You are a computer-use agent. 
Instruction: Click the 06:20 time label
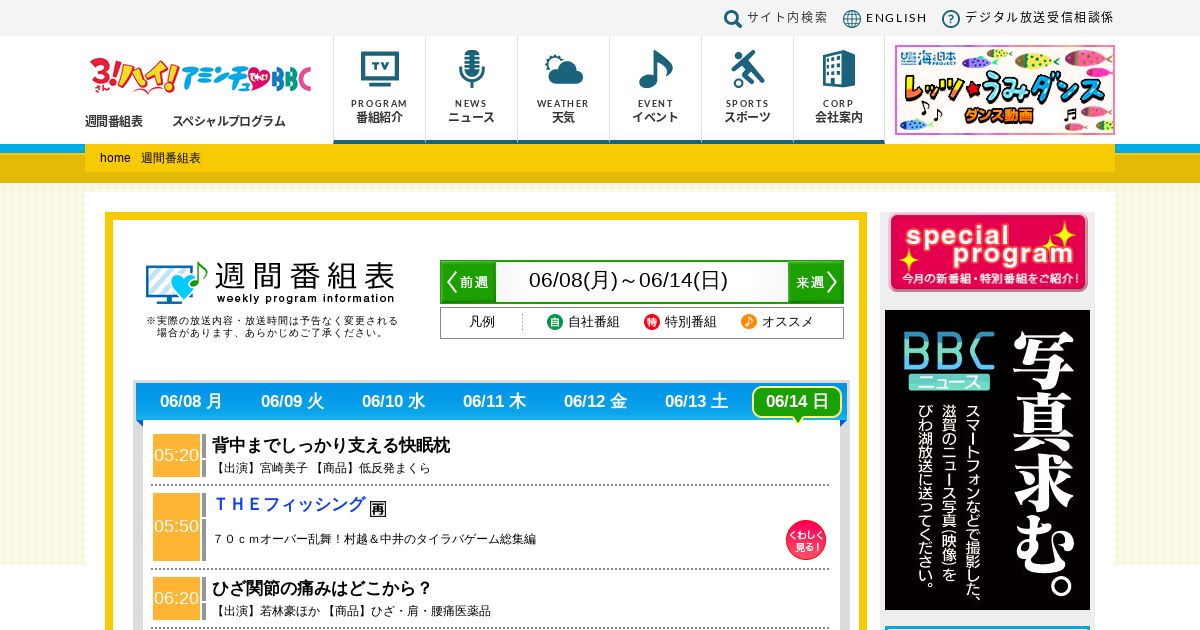click(176, 598)
